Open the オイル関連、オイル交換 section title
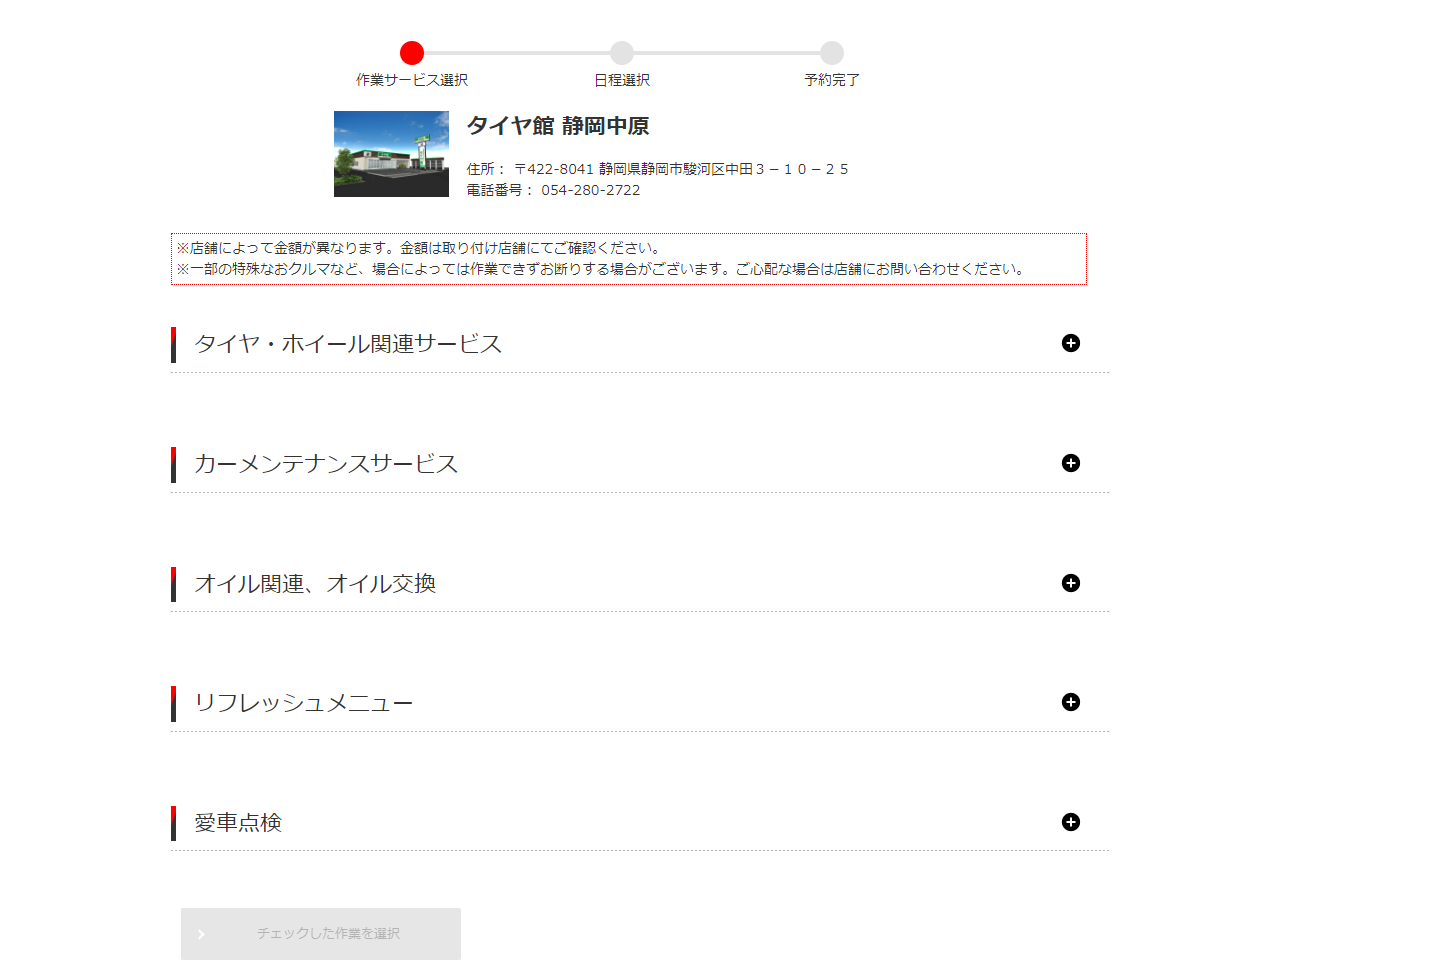The image size is (1443, 968). [315, 584]
